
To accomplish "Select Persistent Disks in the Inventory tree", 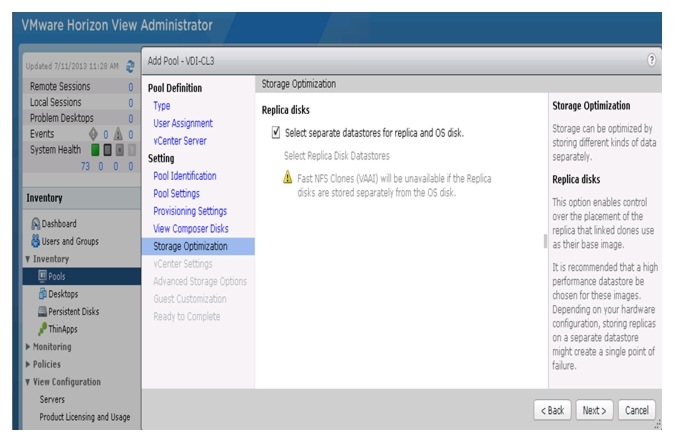I will [x=74, y=311].
